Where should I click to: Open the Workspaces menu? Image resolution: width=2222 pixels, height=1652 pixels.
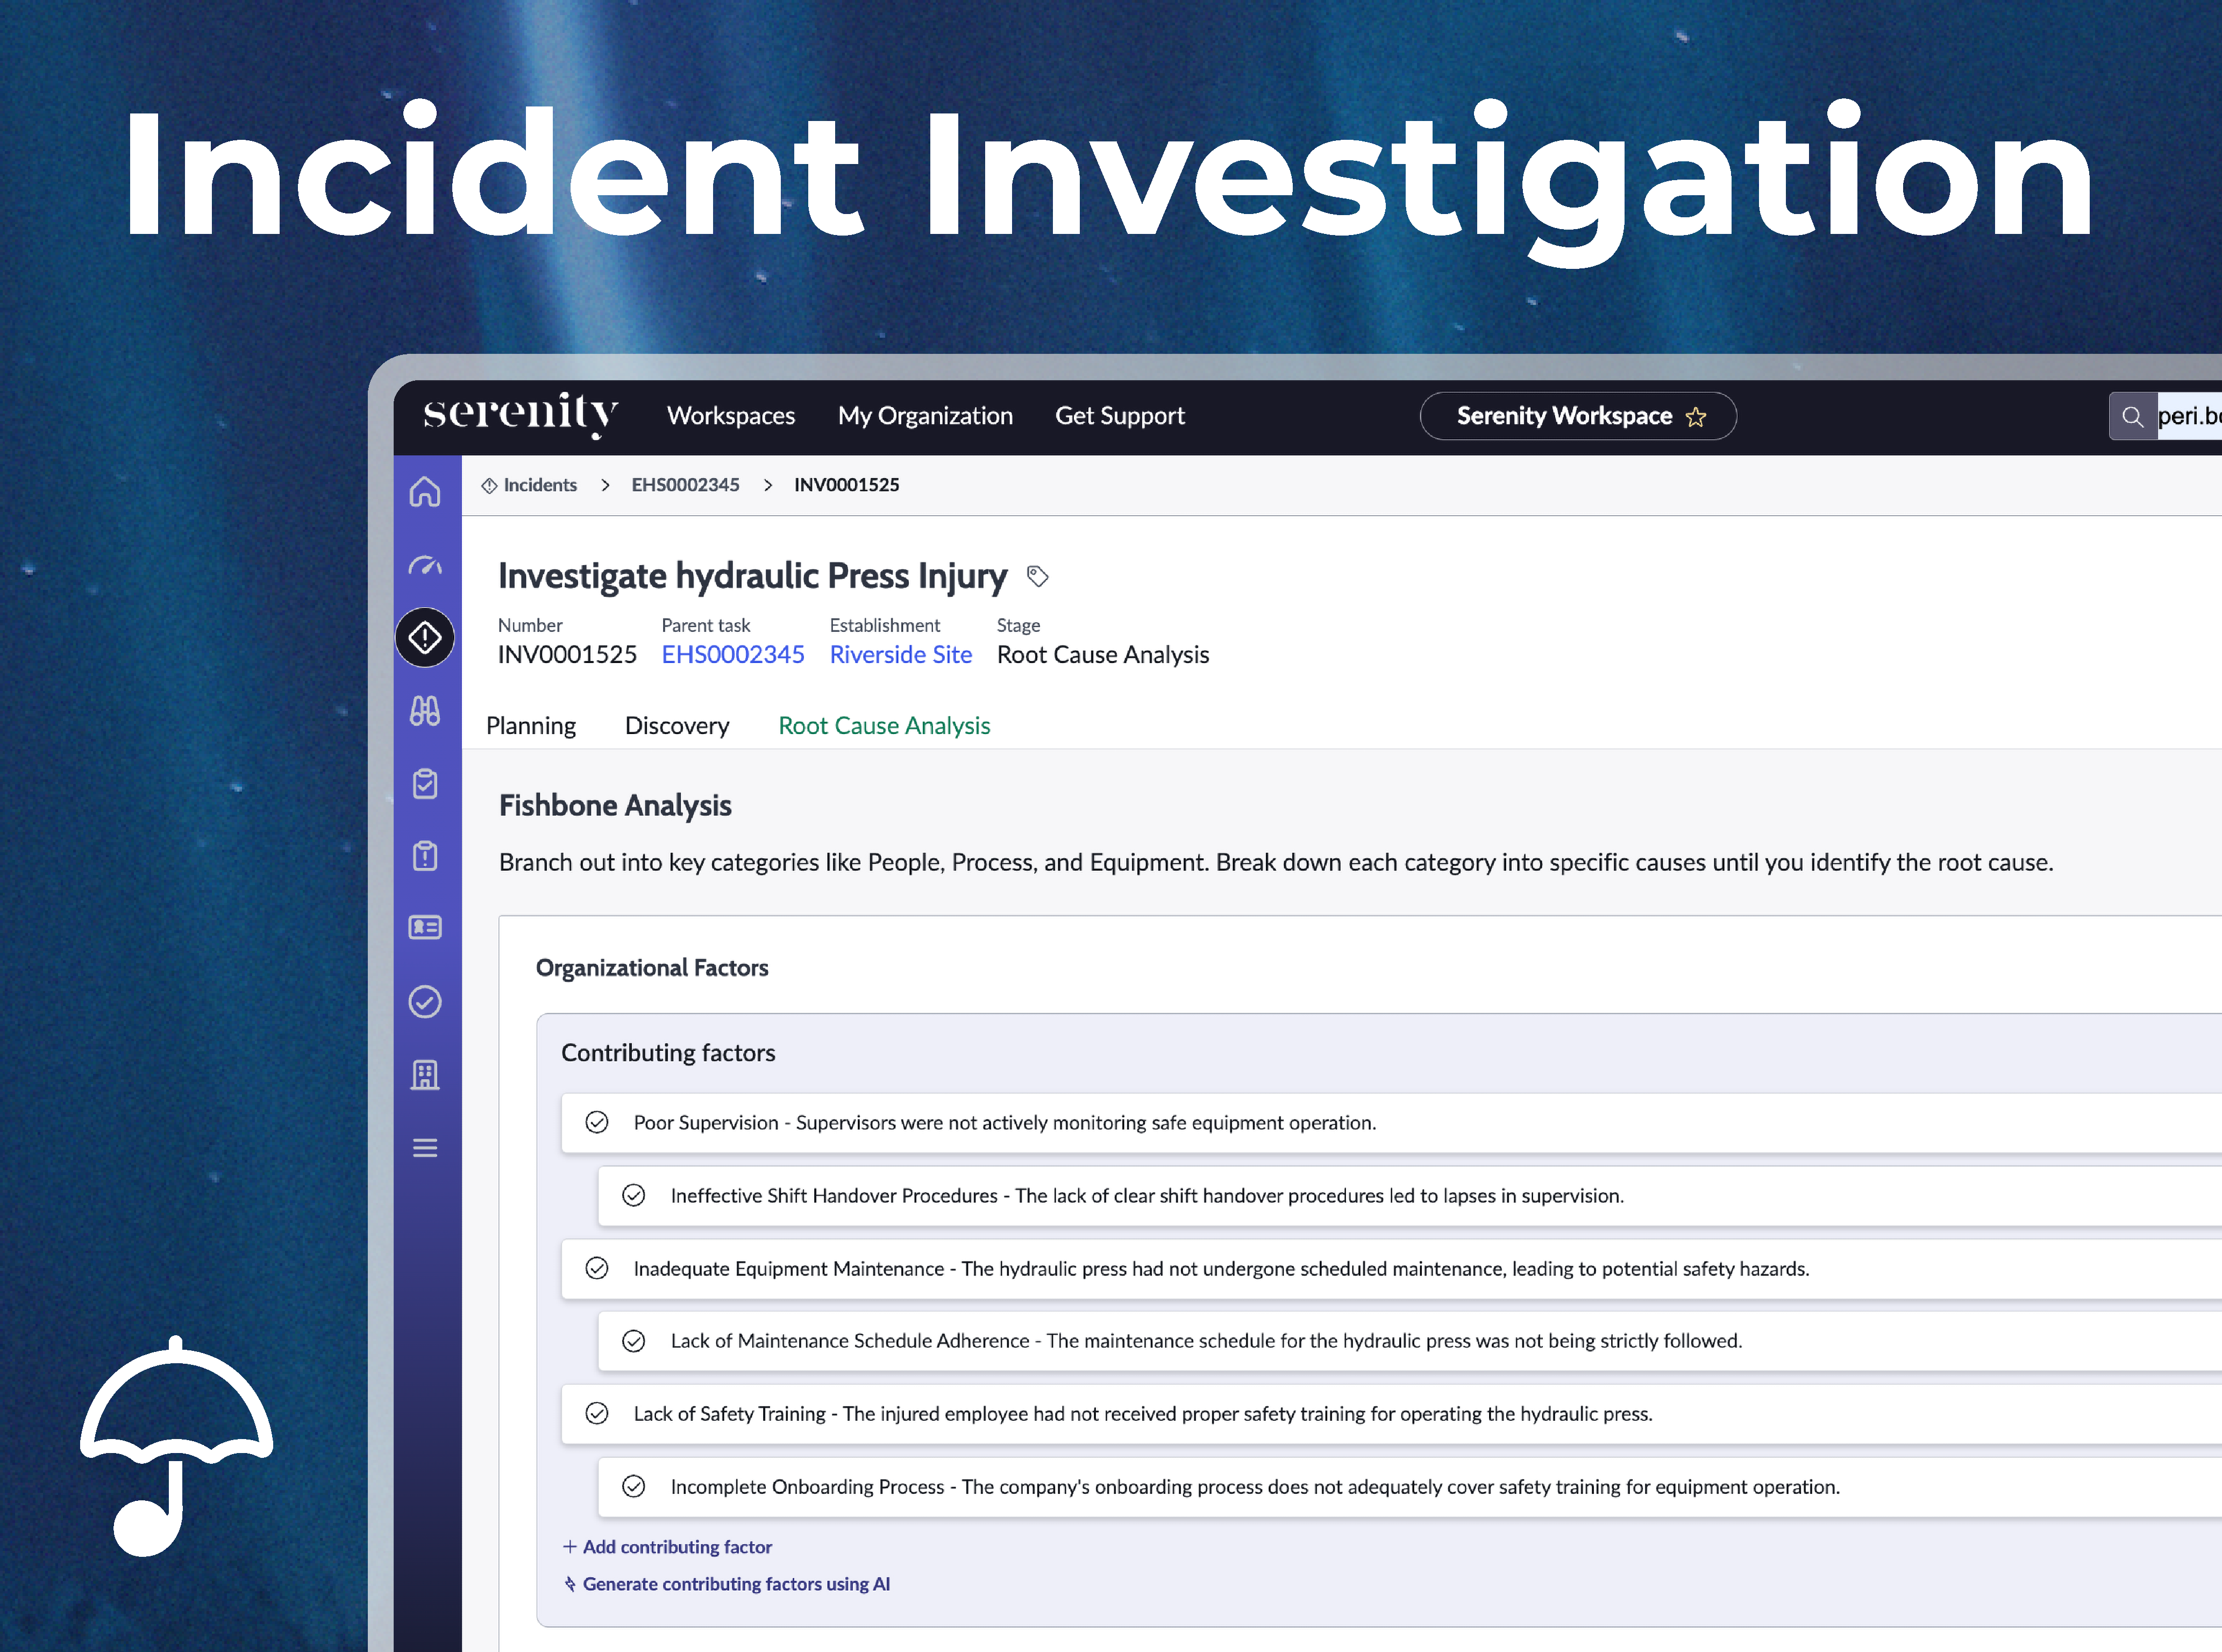point(731,416)
